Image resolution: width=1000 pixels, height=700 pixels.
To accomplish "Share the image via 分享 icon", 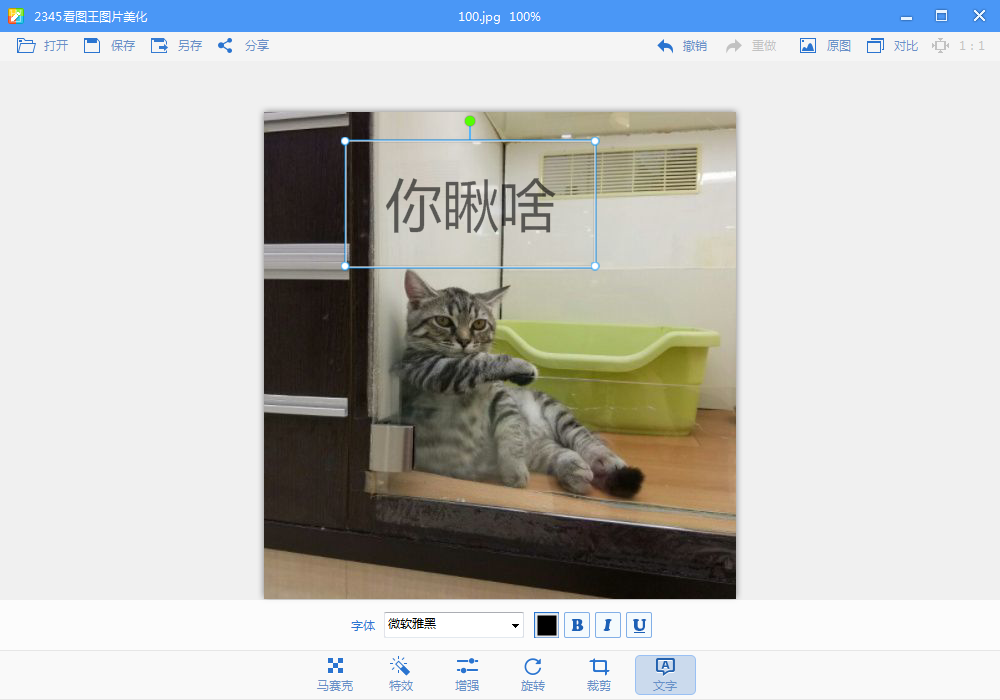I will click(226, 46).
